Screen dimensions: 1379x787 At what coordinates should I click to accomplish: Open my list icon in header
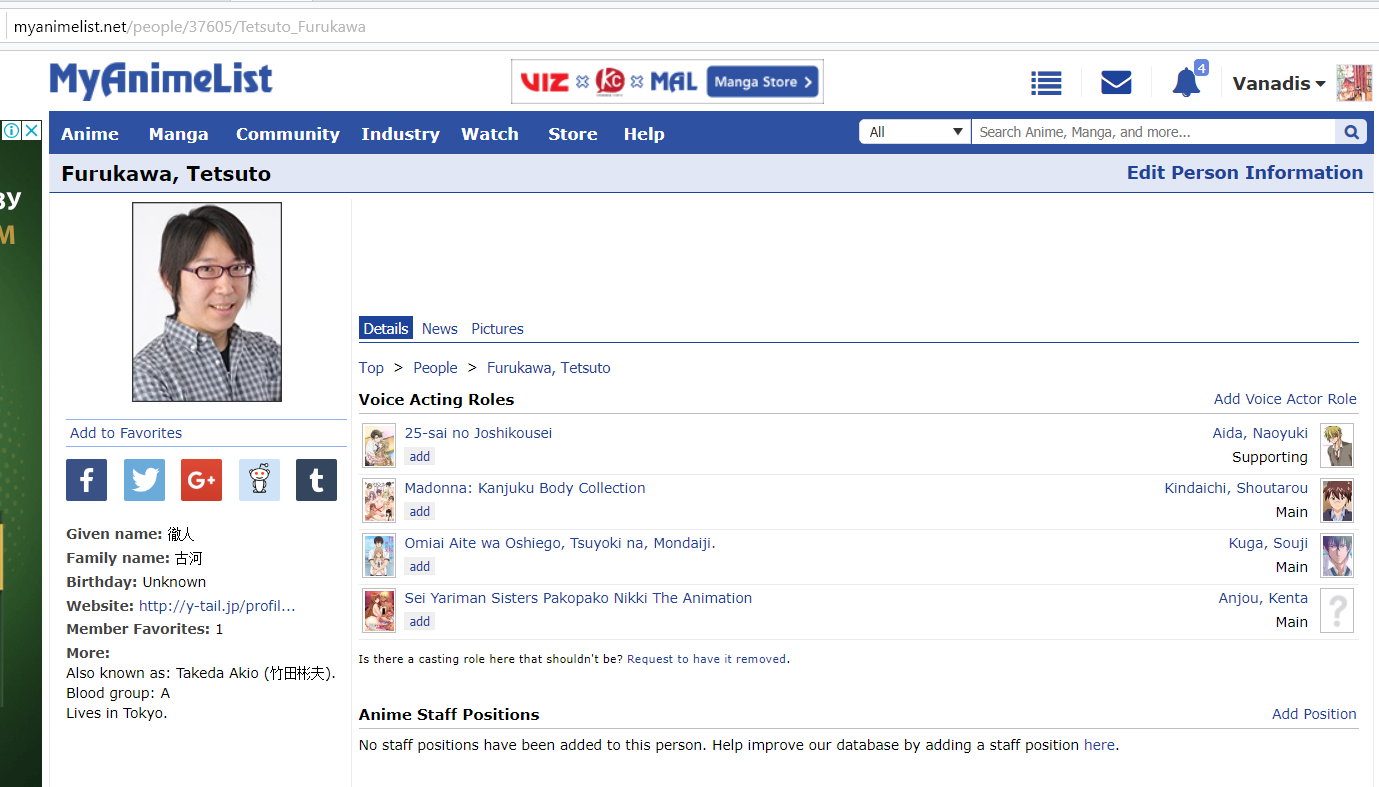[1046, 83]
